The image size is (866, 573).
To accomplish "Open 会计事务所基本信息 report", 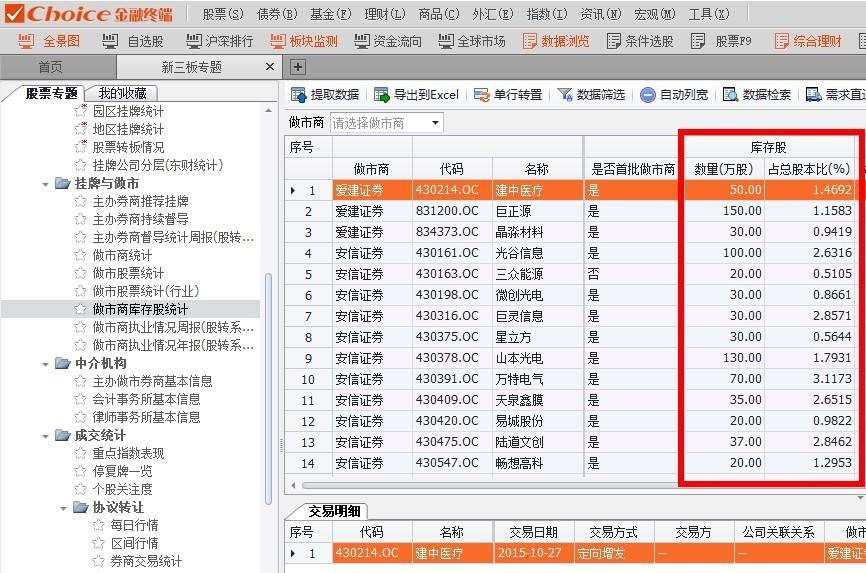I will [x=146, y=399].
